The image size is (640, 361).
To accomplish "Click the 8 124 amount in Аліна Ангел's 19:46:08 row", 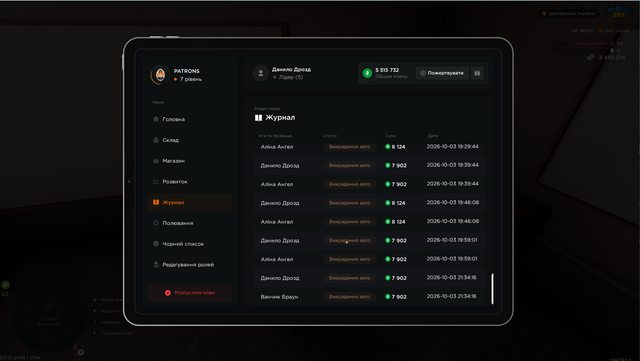I will pos(398,222).
